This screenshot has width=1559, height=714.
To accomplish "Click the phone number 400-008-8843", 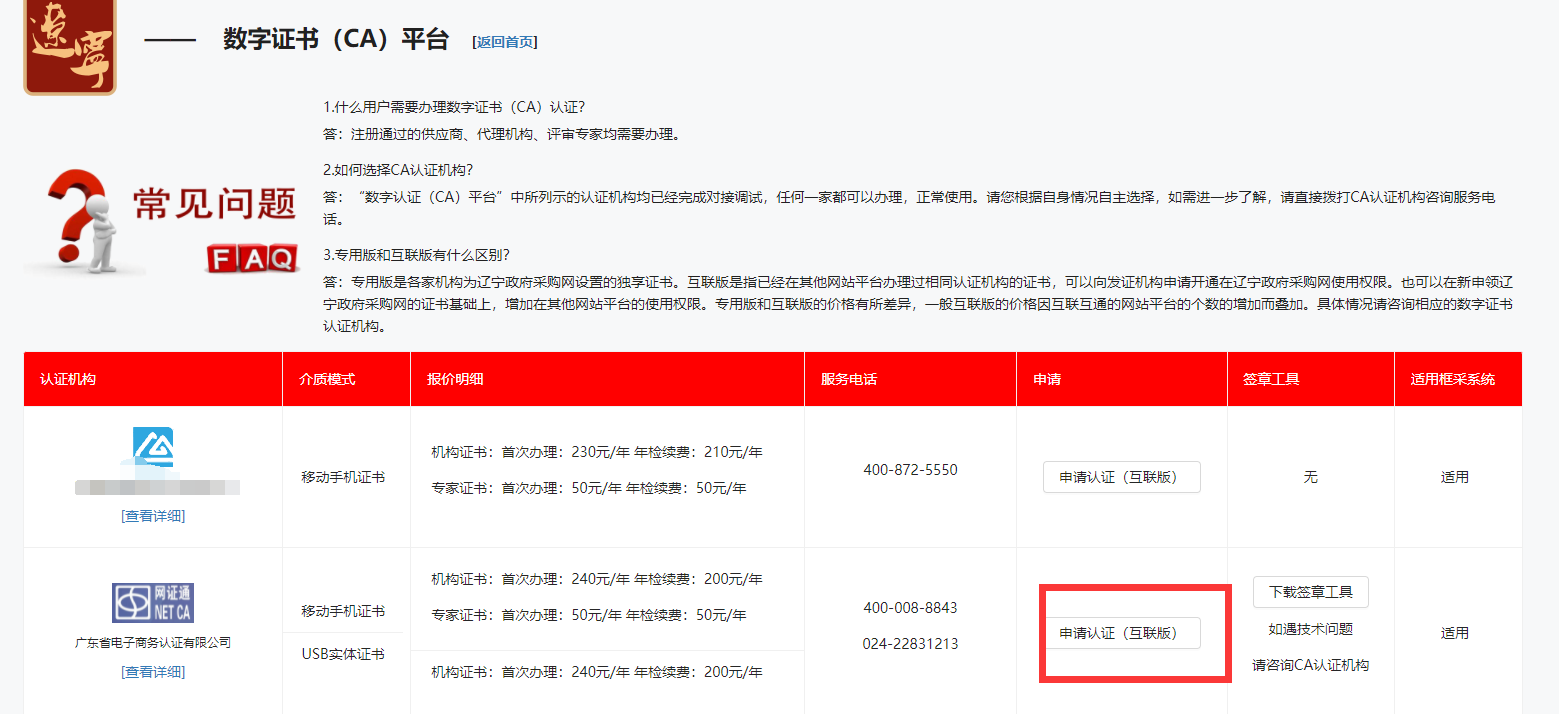I will pyautogui.click(x=910, y=608).
